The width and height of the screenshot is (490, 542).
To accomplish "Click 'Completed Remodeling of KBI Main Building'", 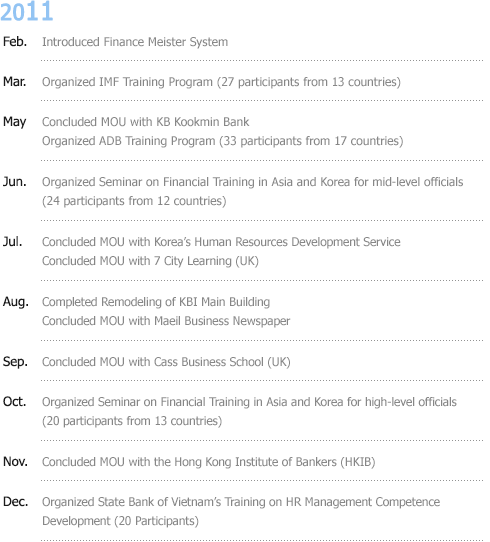I will coord(156,302).
